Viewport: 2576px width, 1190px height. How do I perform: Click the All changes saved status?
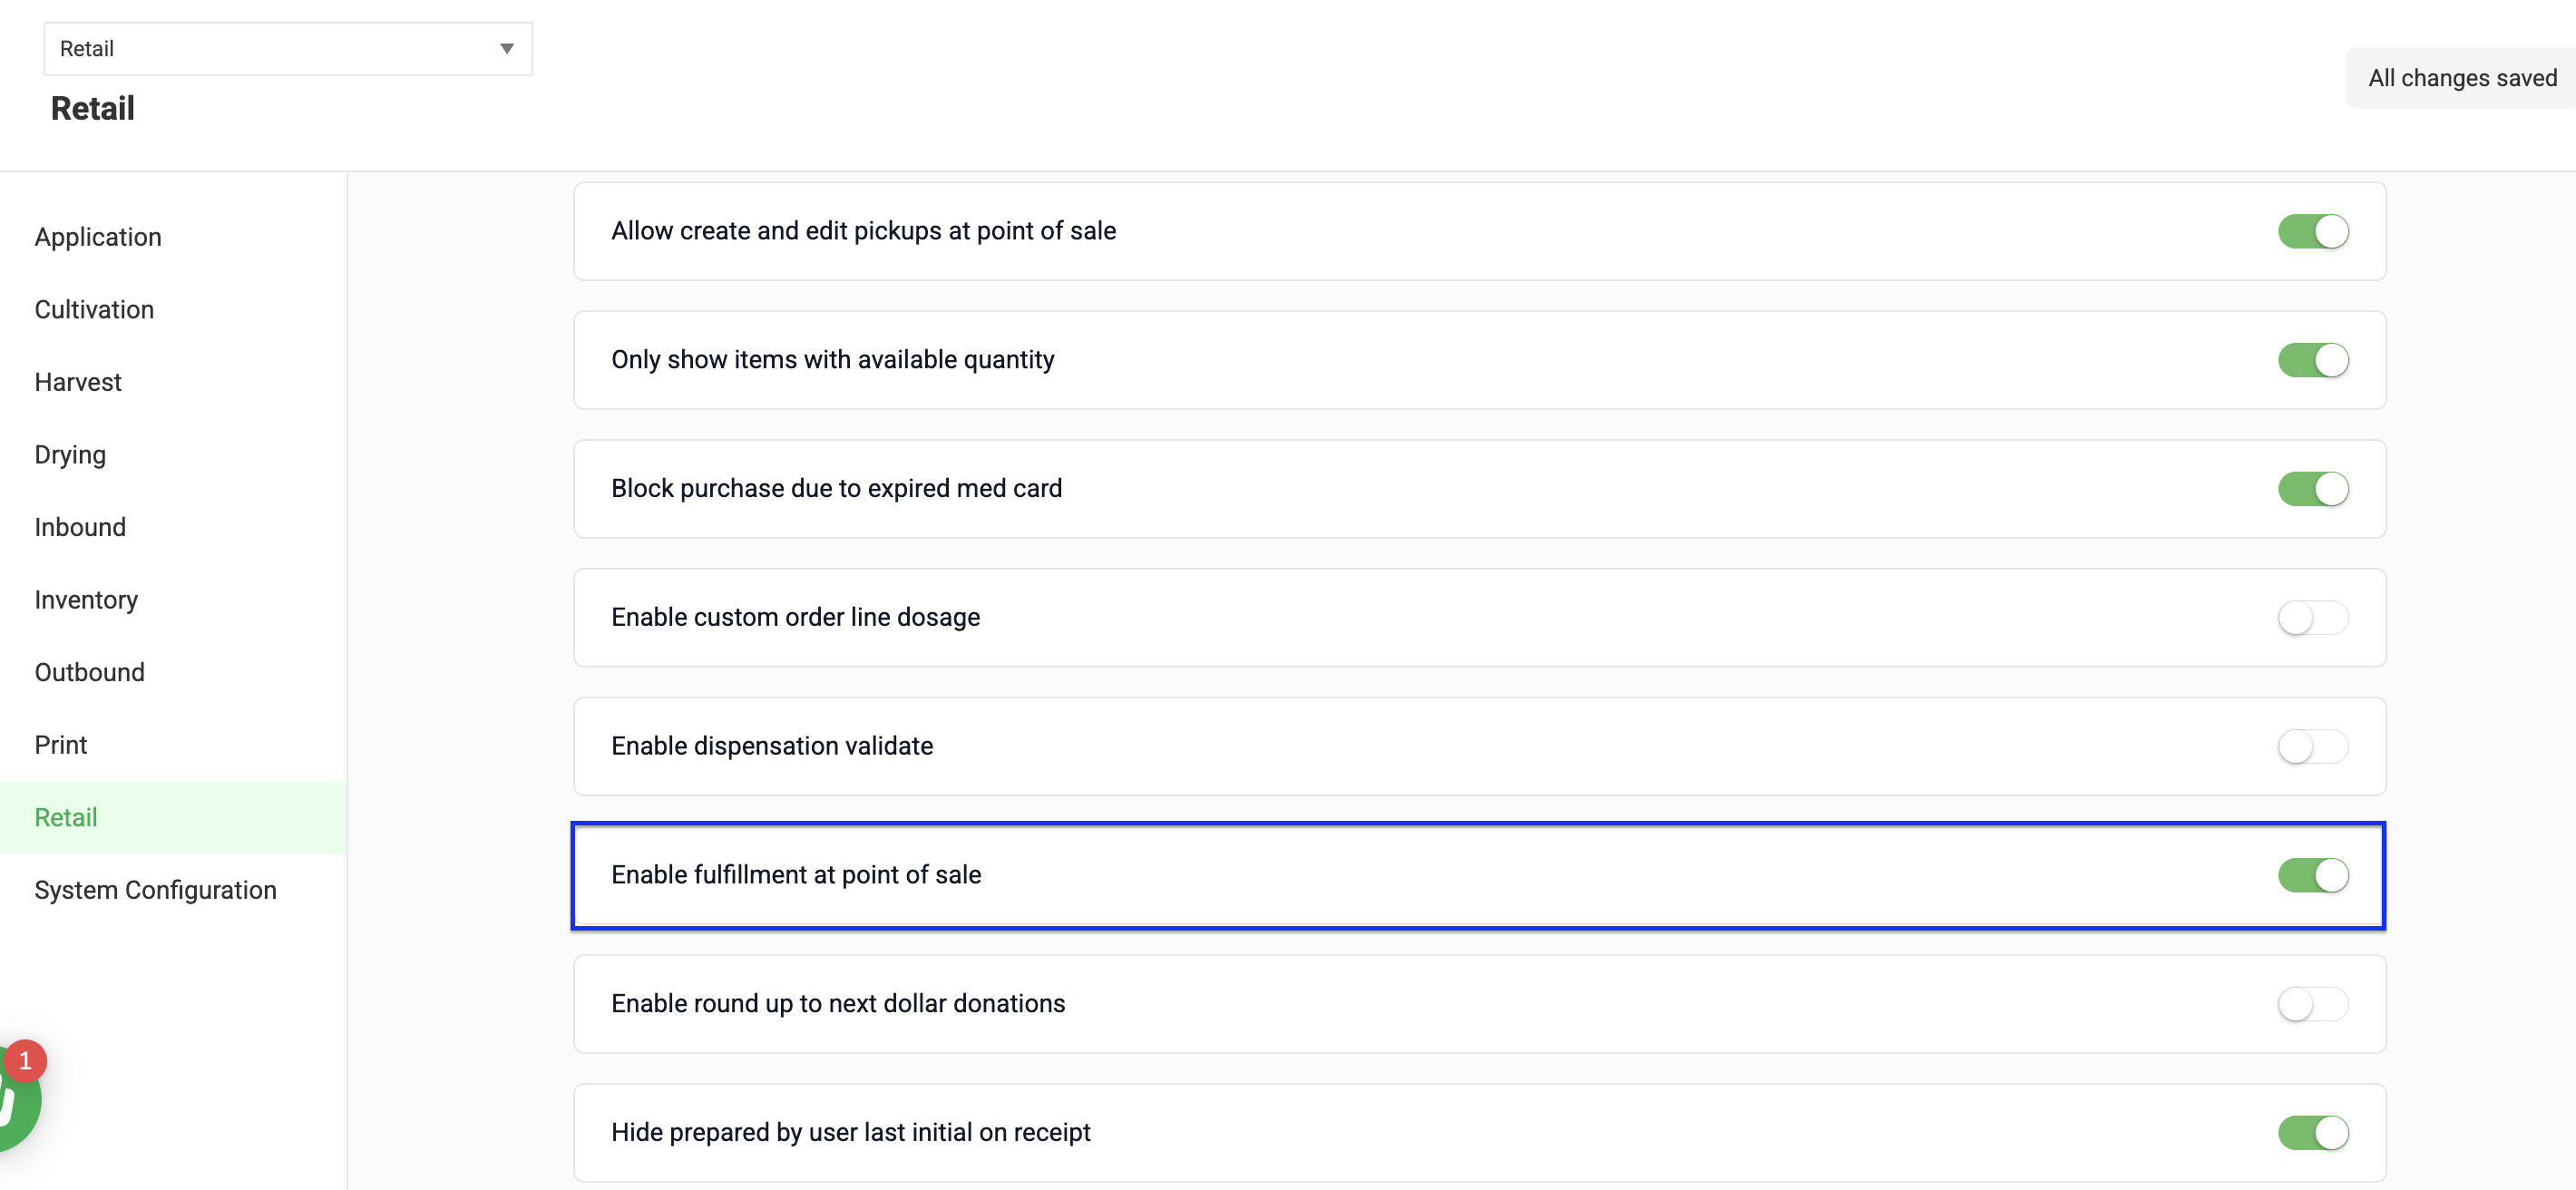[x=2462, y=78]
